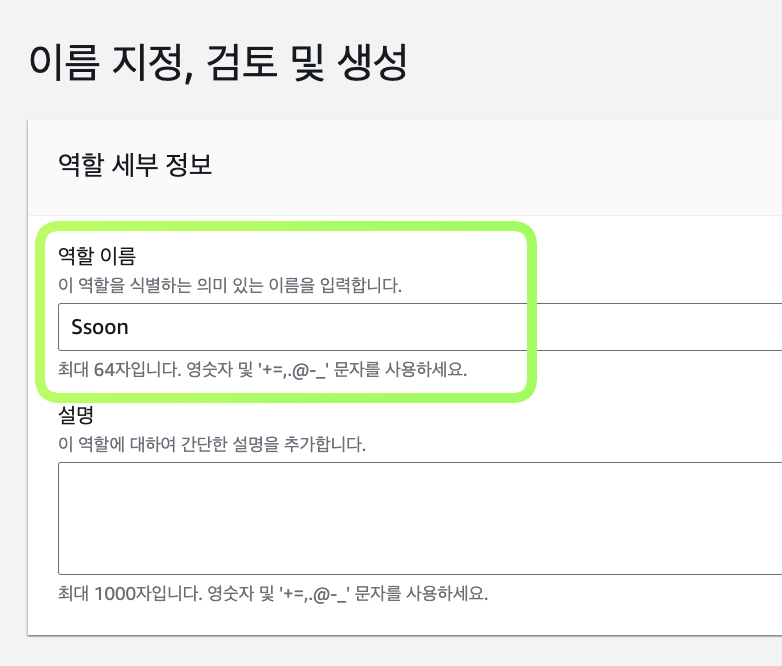The width and height of the screenshot is (782, 666).
Task: Select the page title 이름 지정, 검토 및 생성
Action: click(x=218, y=63)
